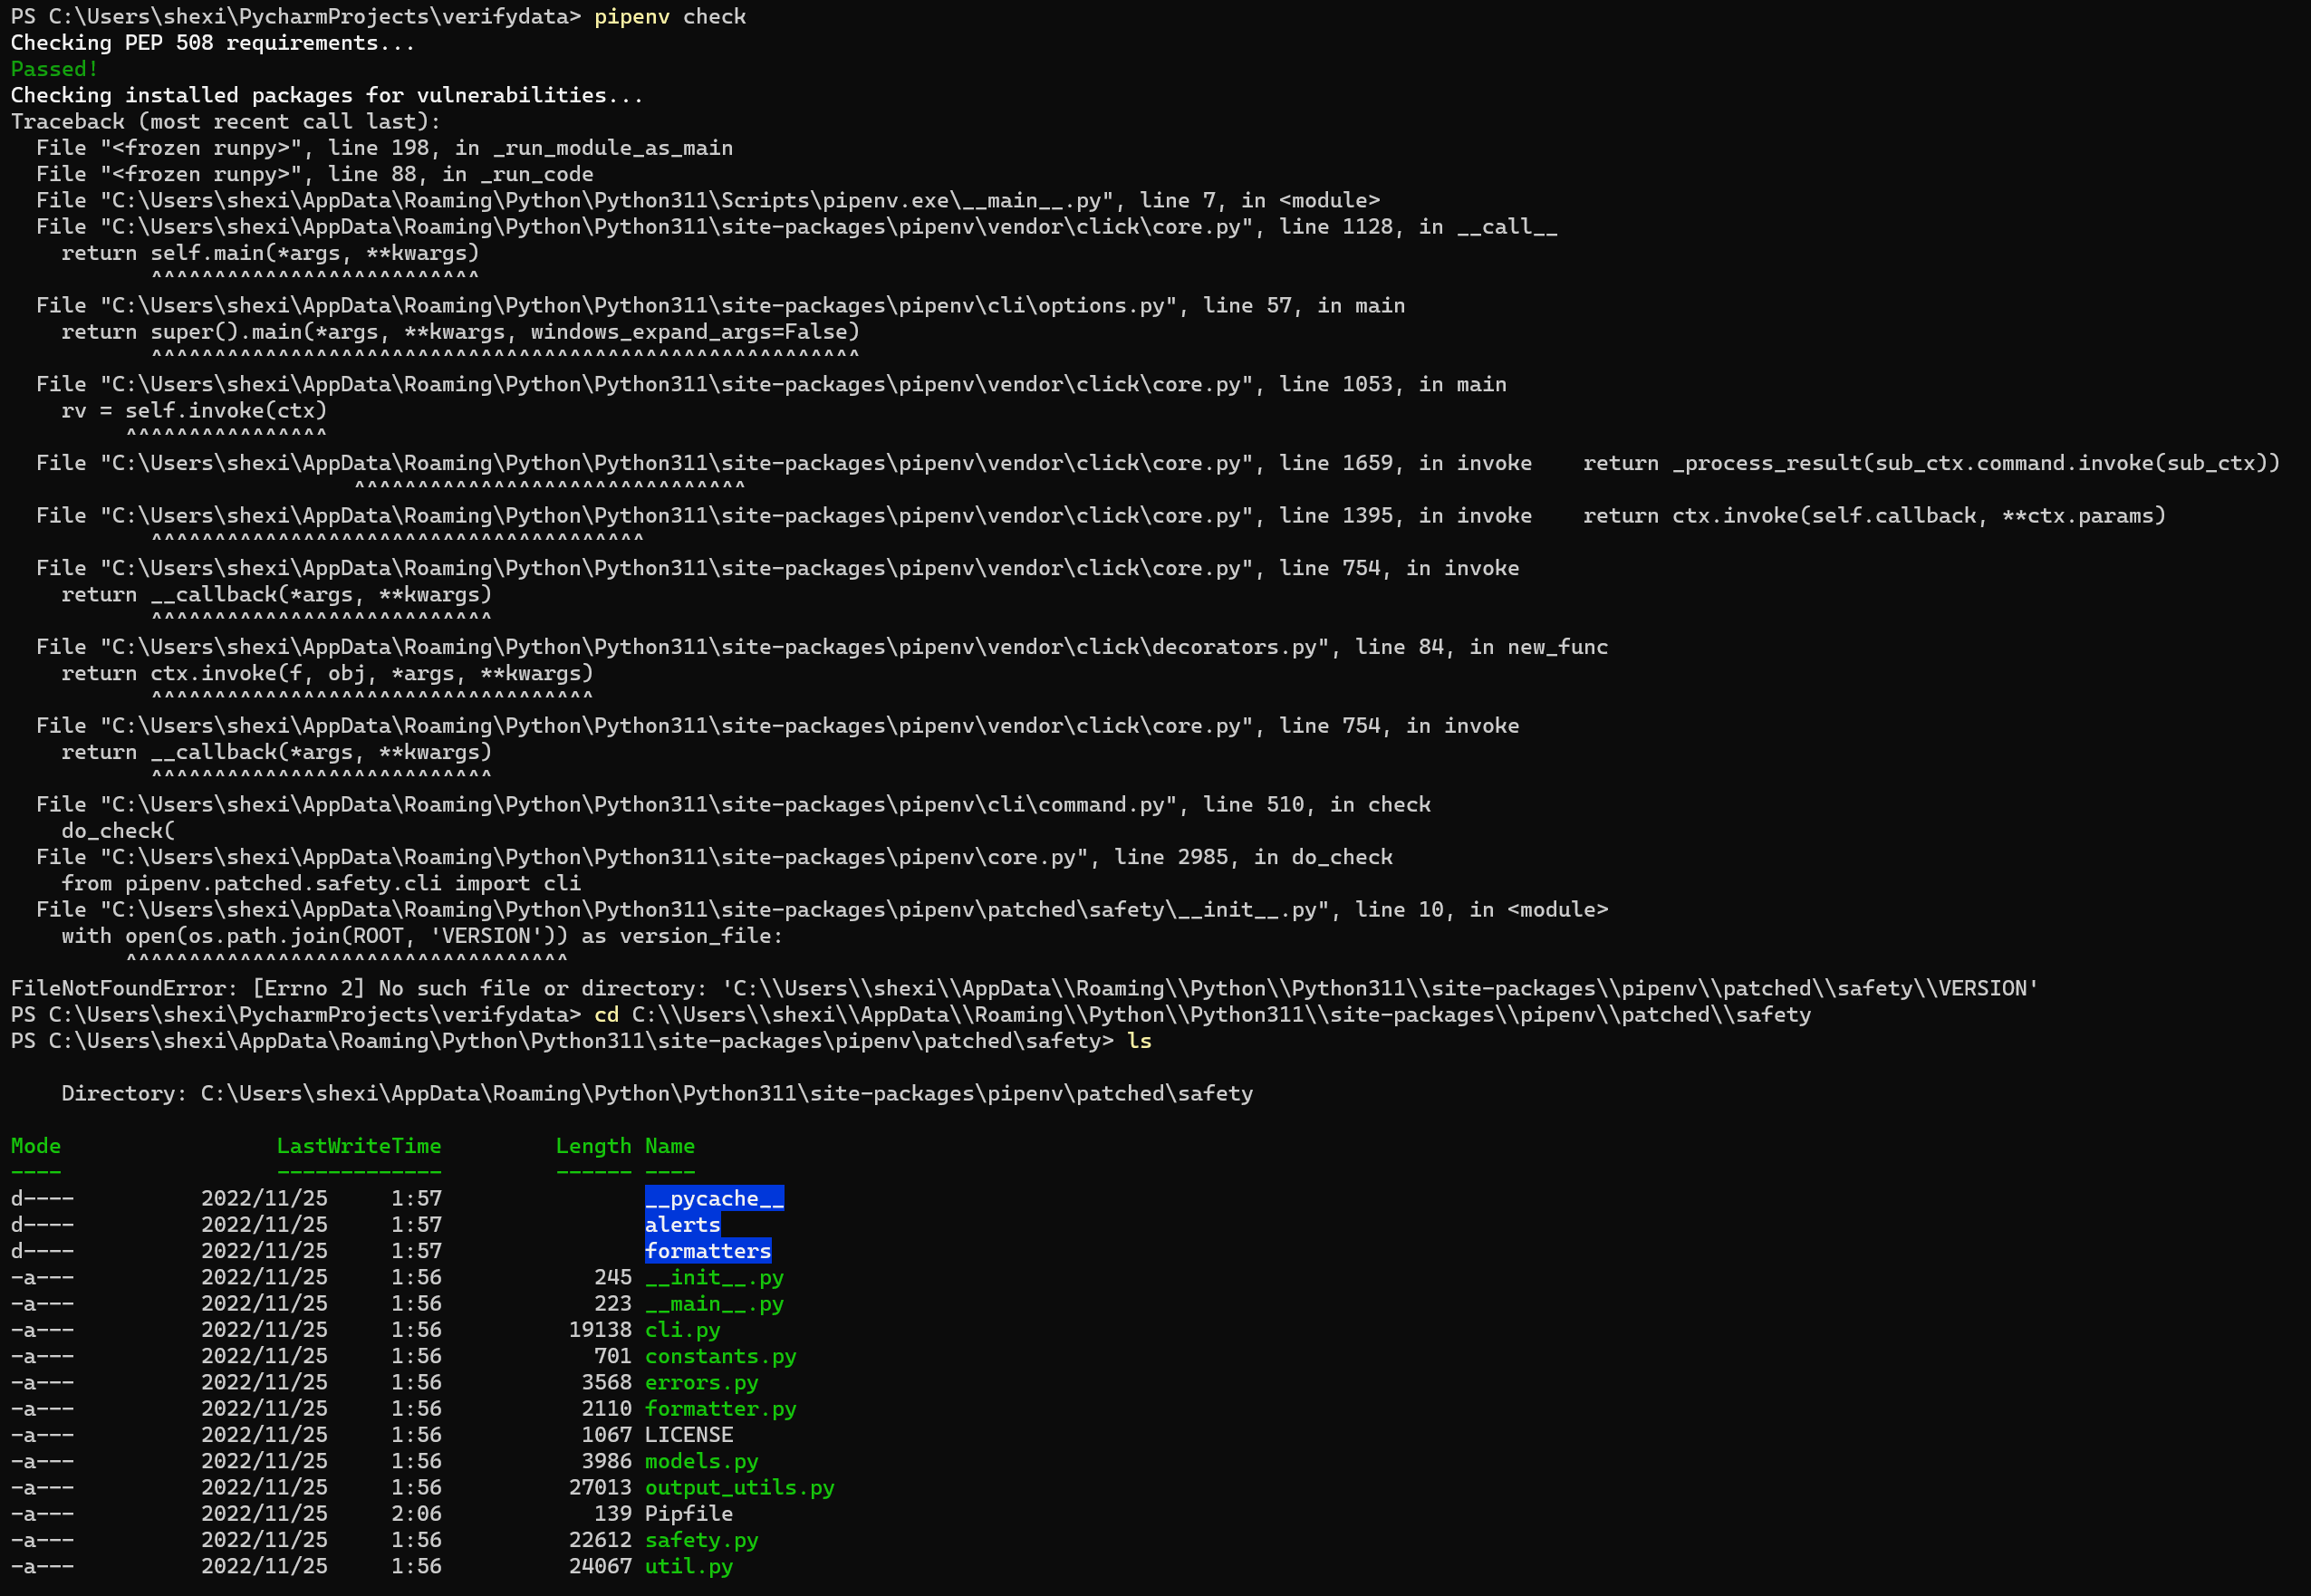The height and width of the screenshot is (1596, 2311).
Task: Click the Pipfile entry
Action: (x=689, y=1513)
